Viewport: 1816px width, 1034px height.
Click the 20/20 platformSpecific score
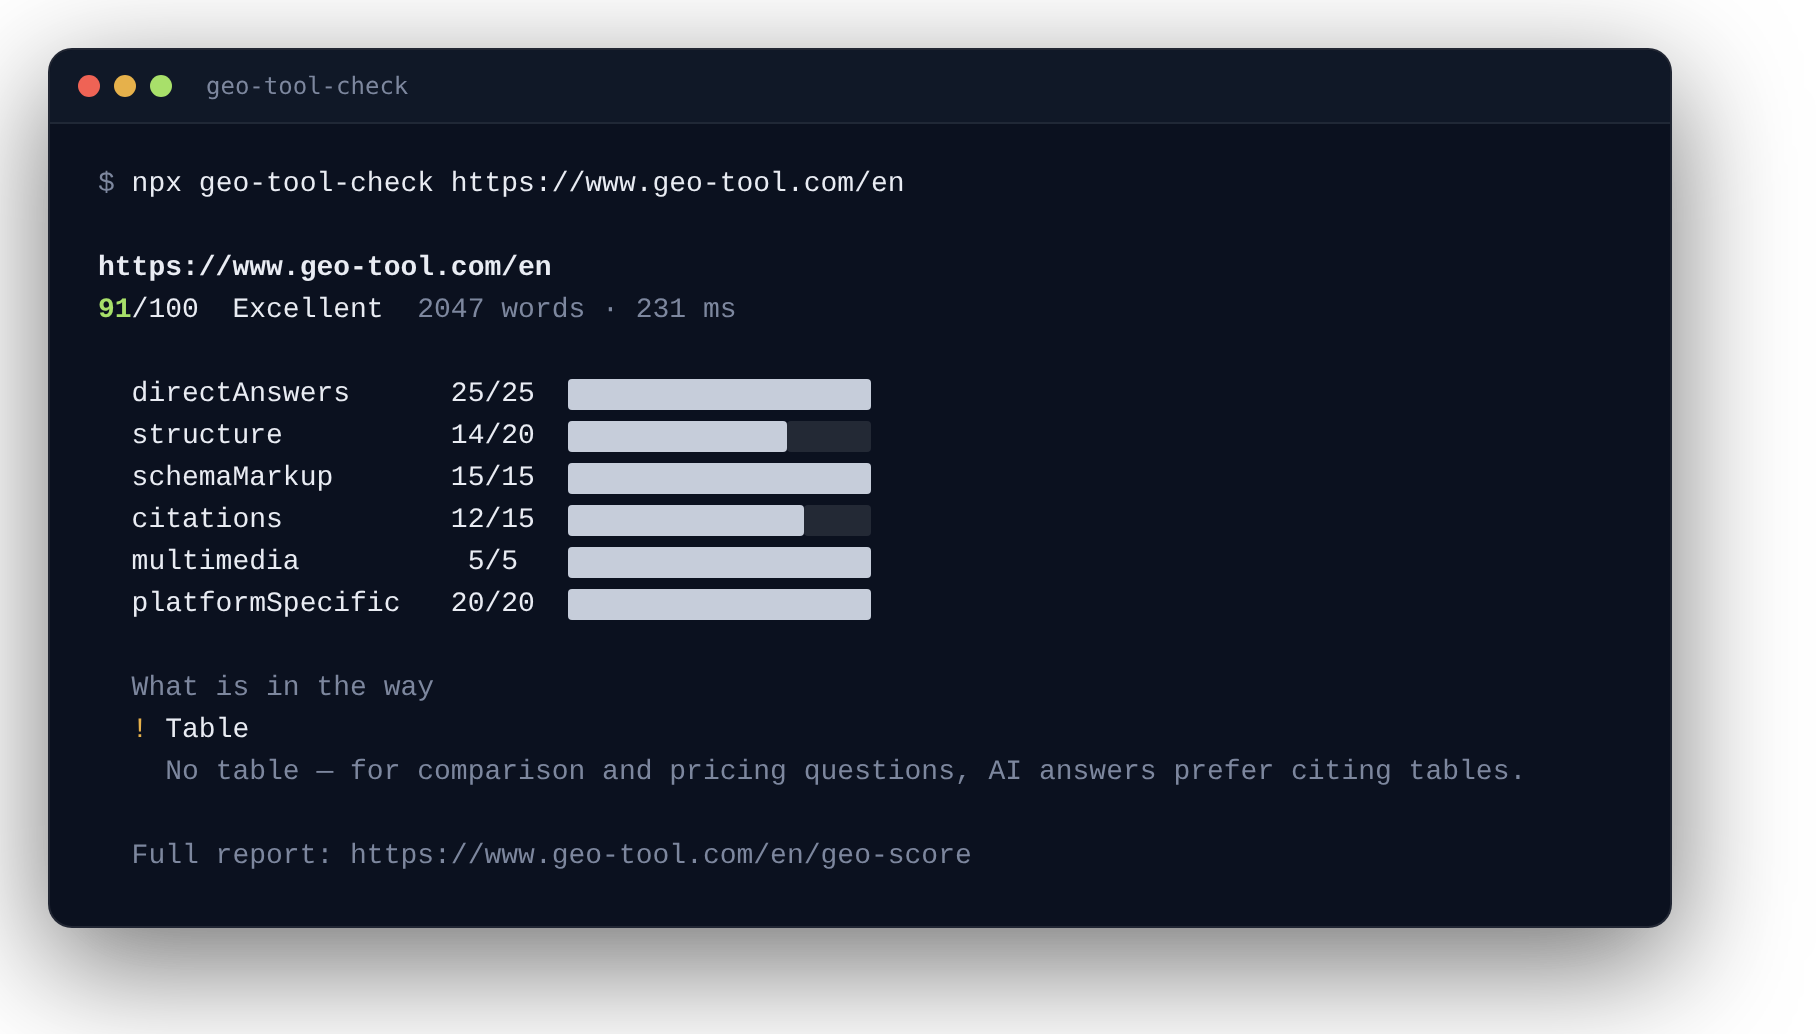tap(493, 603)
